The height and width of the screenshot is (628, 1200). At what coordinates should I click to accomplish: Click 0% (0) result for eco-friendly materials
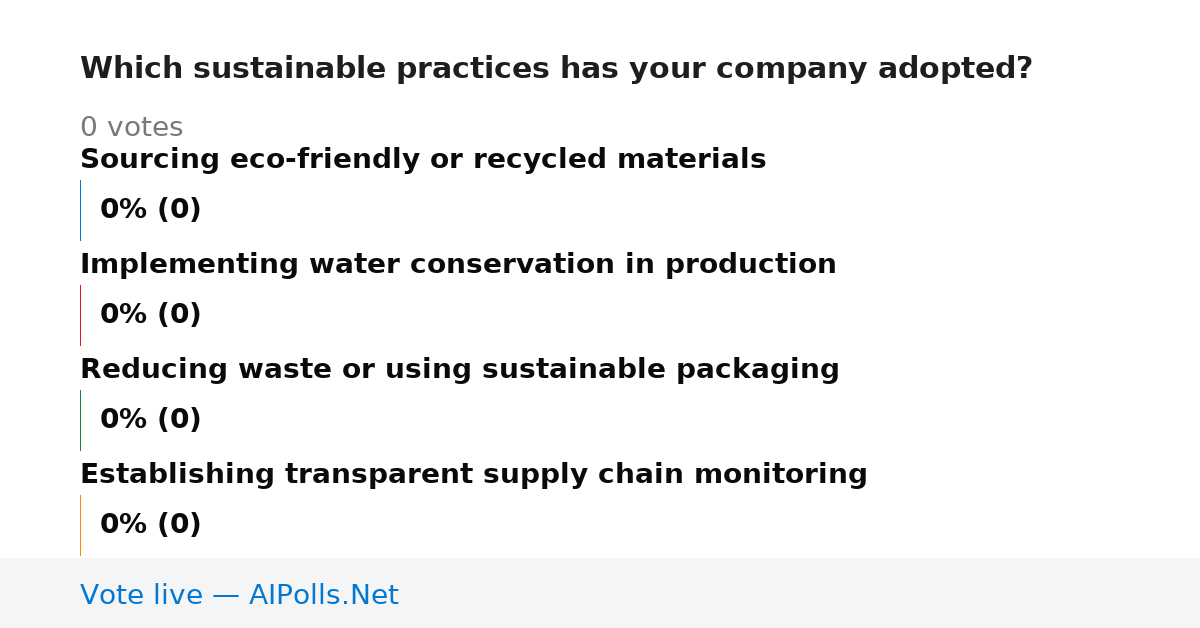pyautogui.click(x=150, y=210)
